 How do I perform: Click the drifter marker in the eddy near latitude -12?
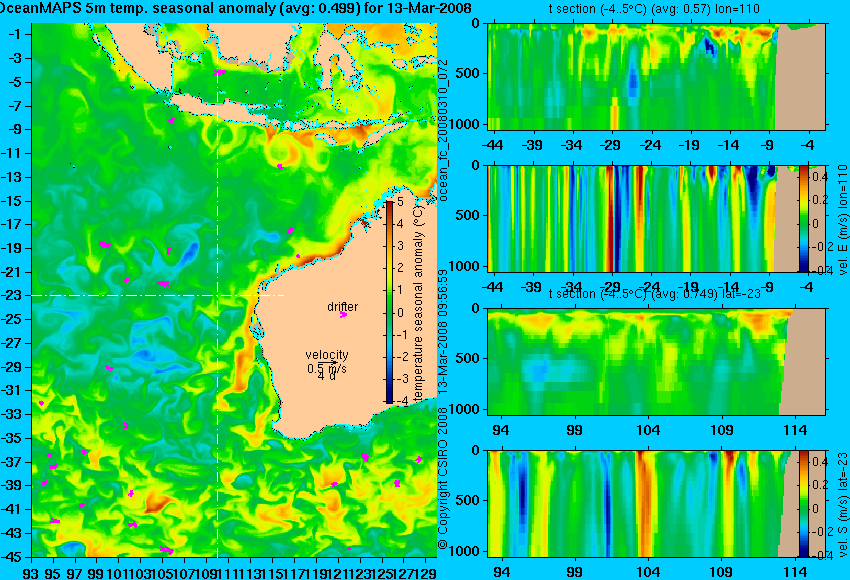(280, 167)
